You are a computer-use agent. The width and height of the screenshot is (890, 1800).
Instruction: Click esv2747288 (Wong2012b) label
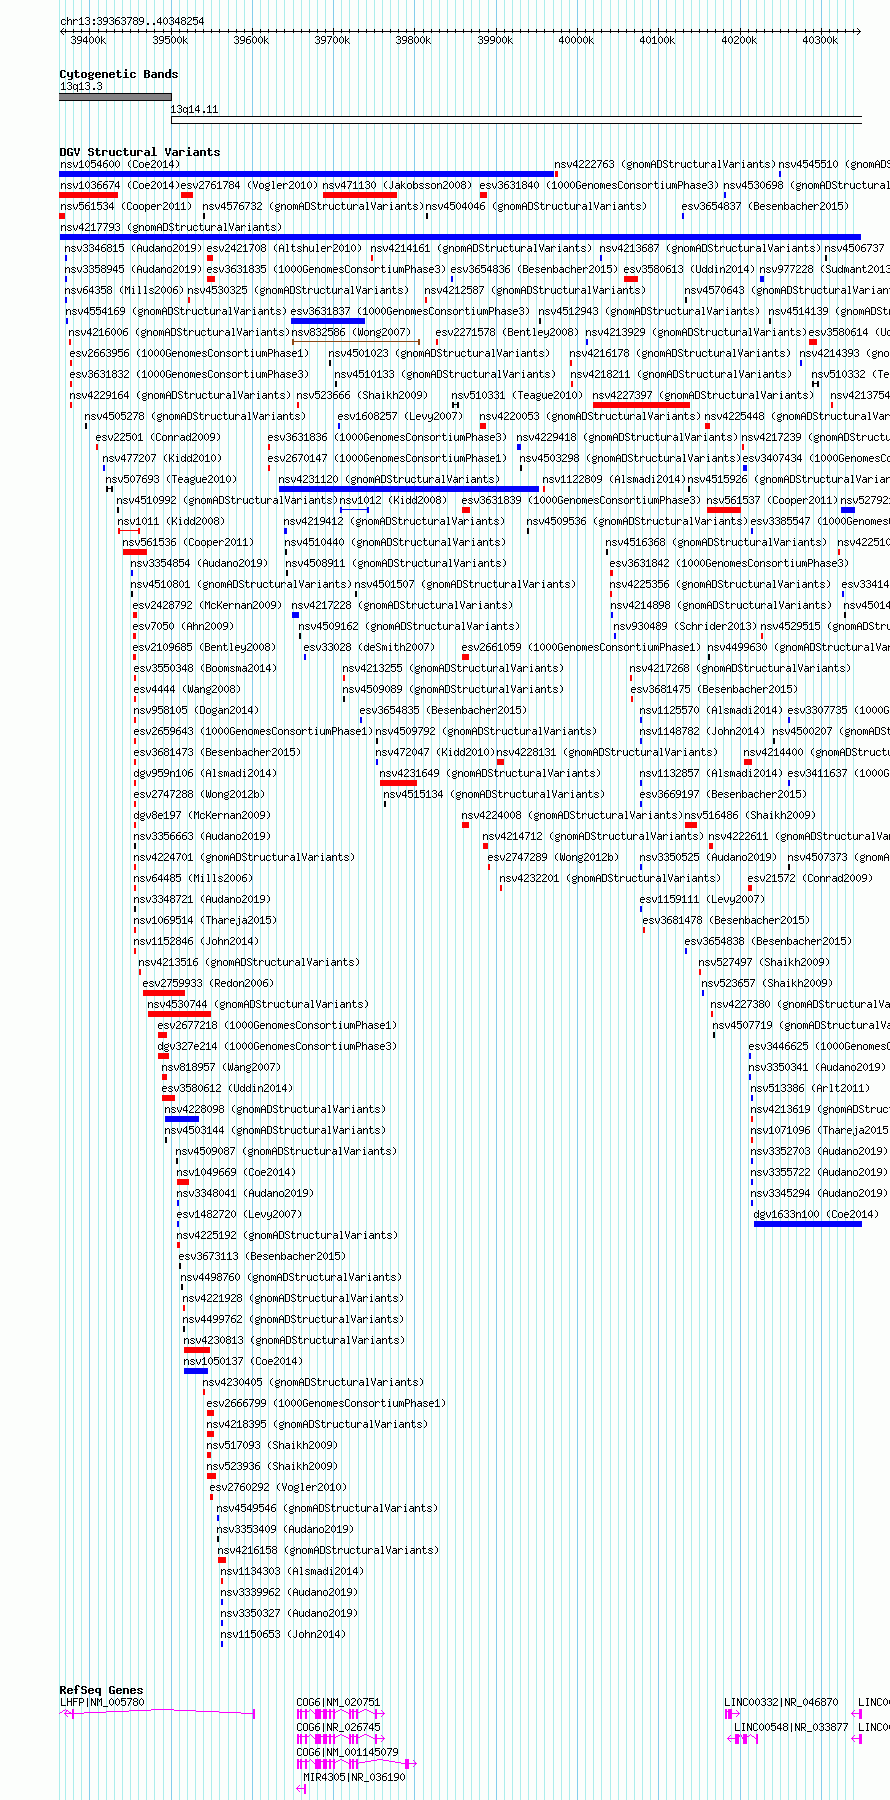pyautogui.click(x=200, y=794)
